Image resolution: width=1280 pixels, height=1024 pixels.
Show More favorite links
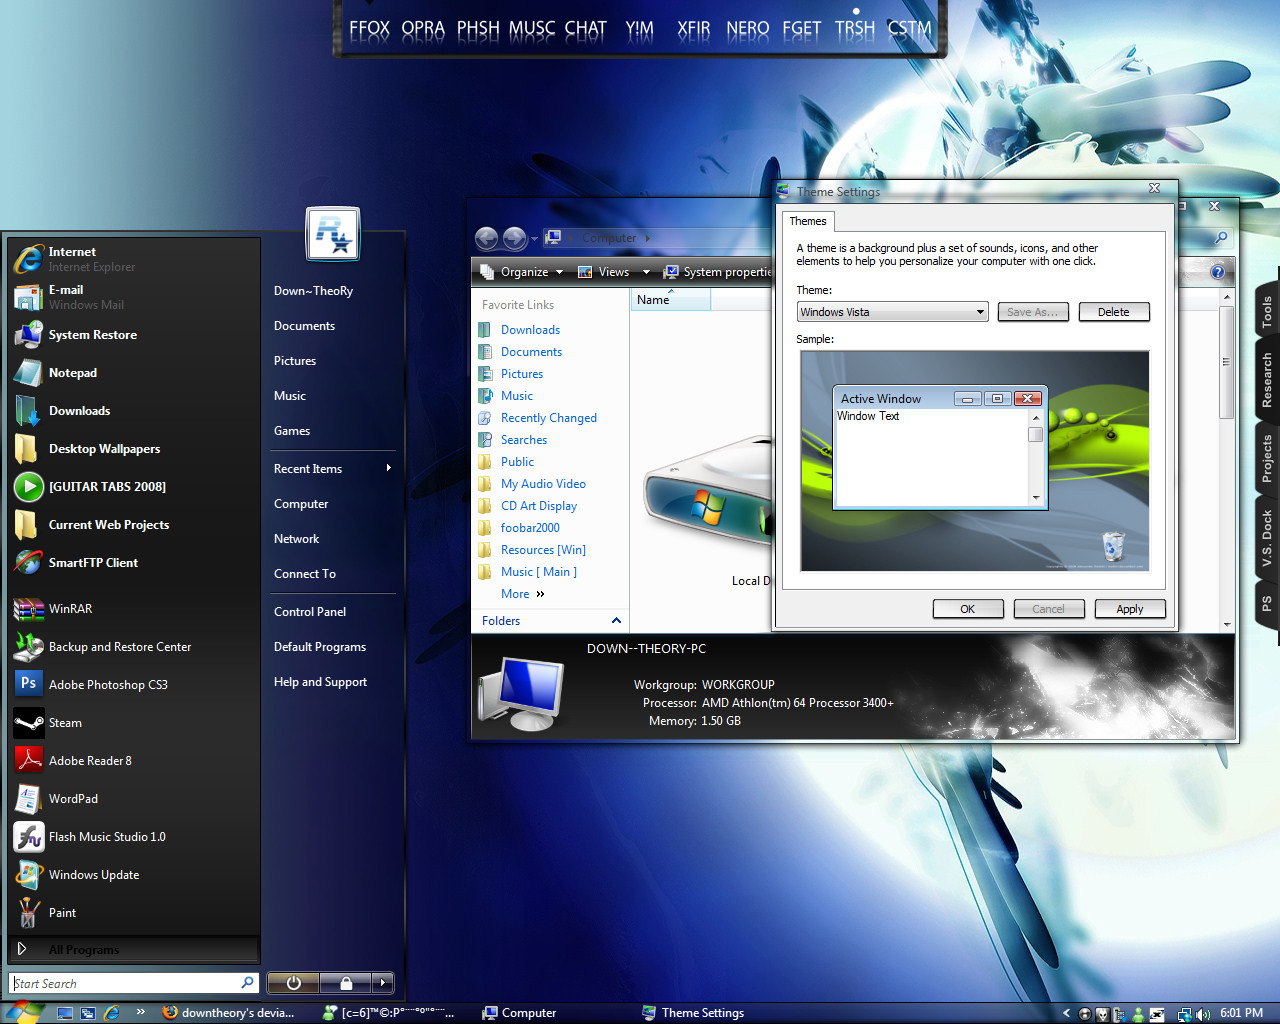click(523, 594)
